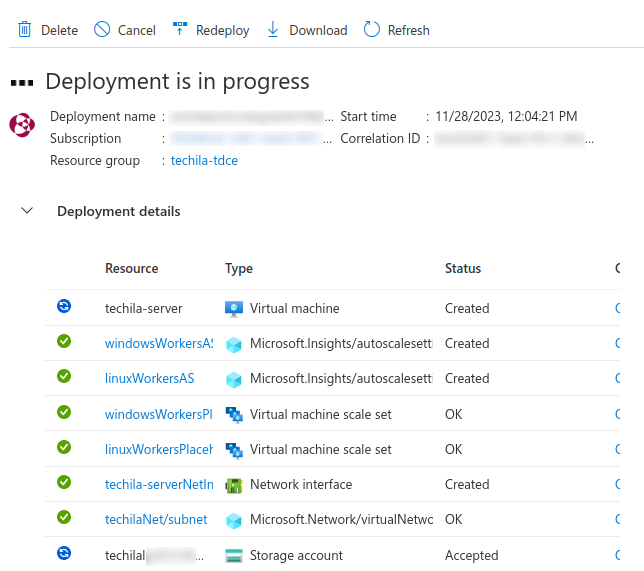Open the windowsWorkersAS resource link
The width and height of the screenshot is (644, 571).
click(x=158, y=344)
